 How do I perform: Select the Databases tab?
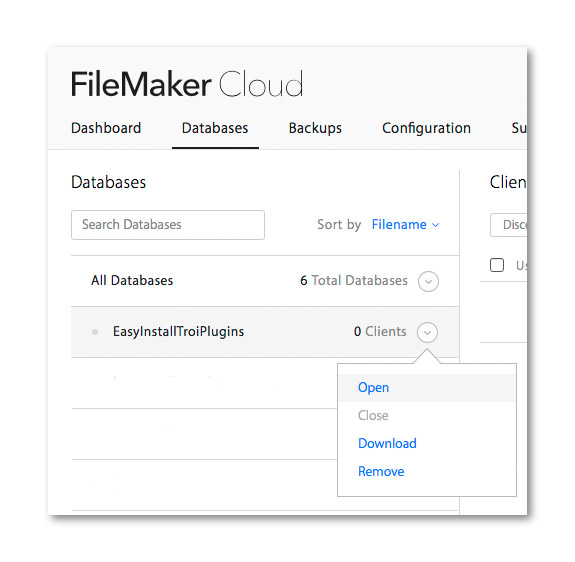(215, 128)
